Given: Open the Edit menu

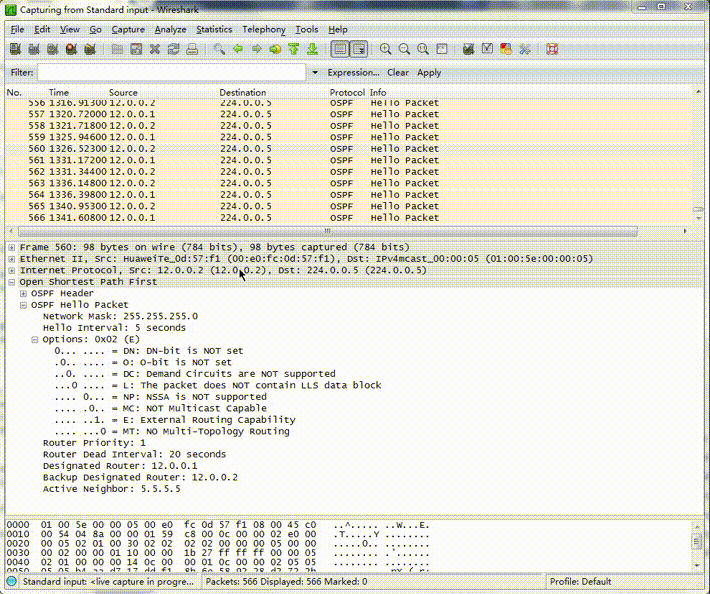Looking at the screenshot, I should coord(42,29).
